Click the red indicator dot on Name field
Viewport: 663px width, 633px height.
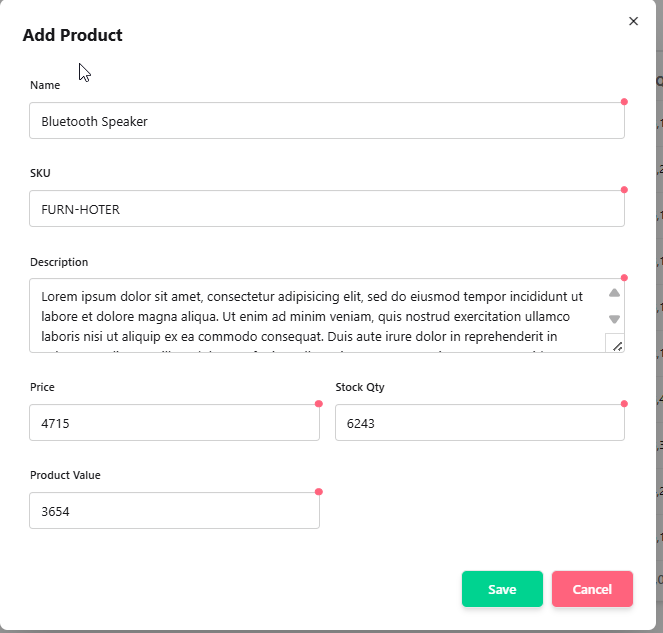624,102
